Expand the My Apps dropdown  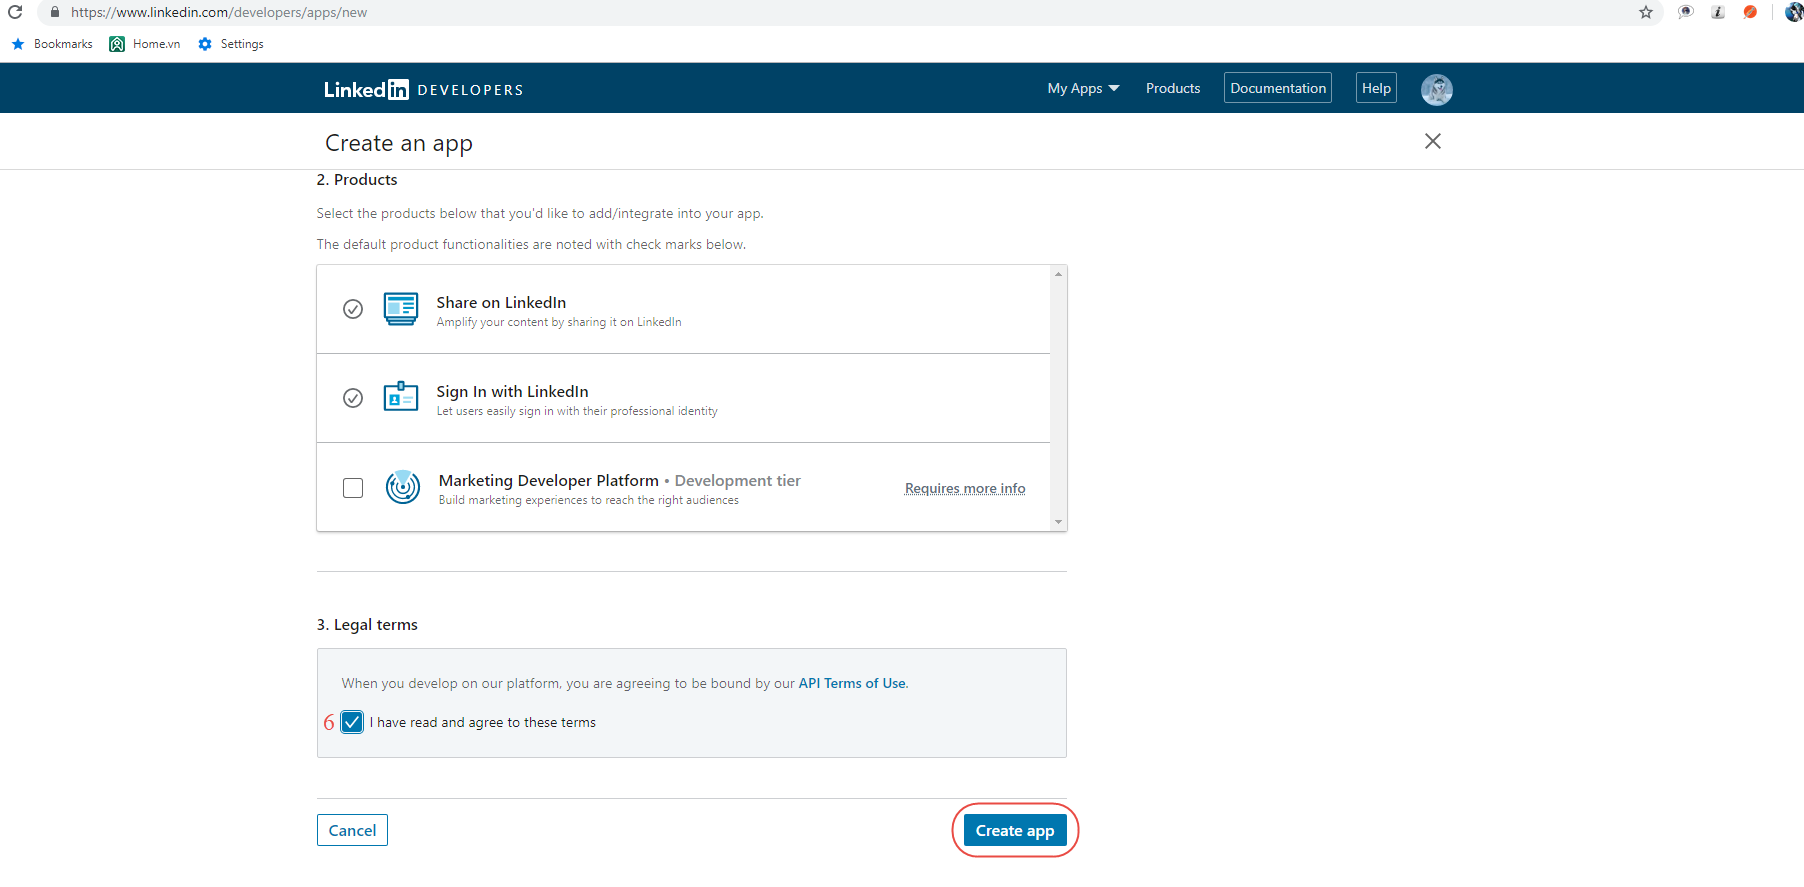tap(1083, 88)
